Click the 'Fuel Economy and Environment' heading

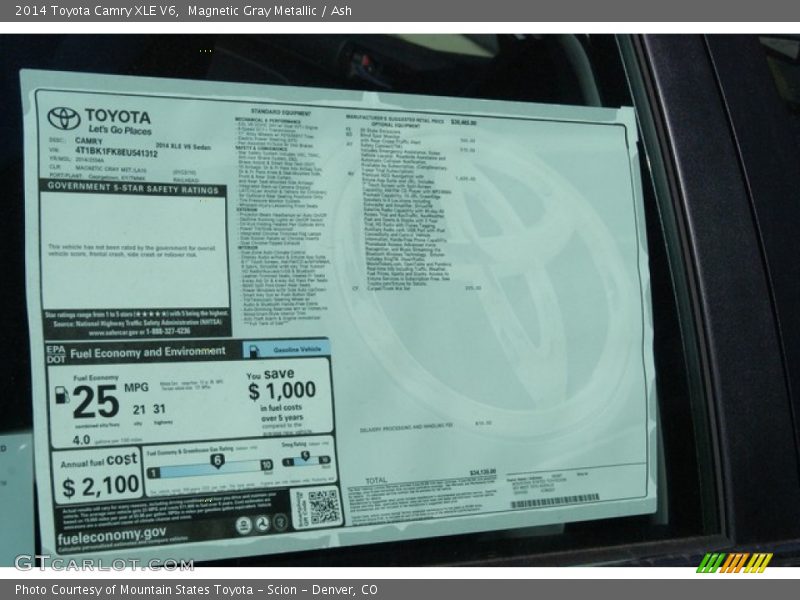pos(147,352)
